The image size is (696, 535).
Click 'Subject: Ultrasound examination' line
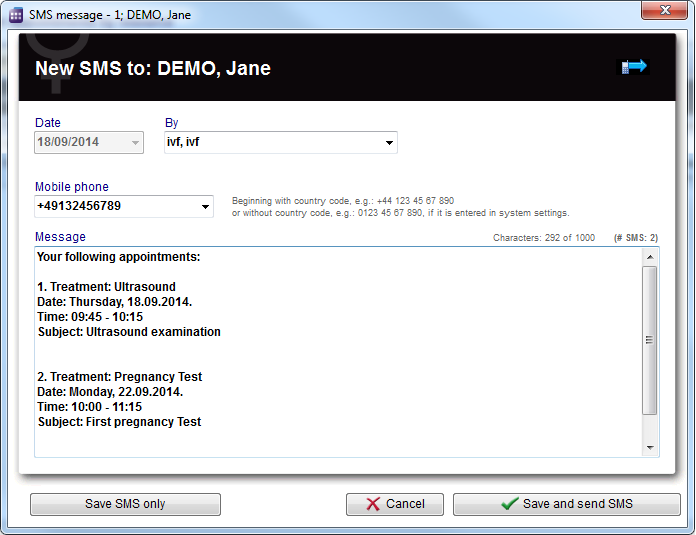[129, 332]
